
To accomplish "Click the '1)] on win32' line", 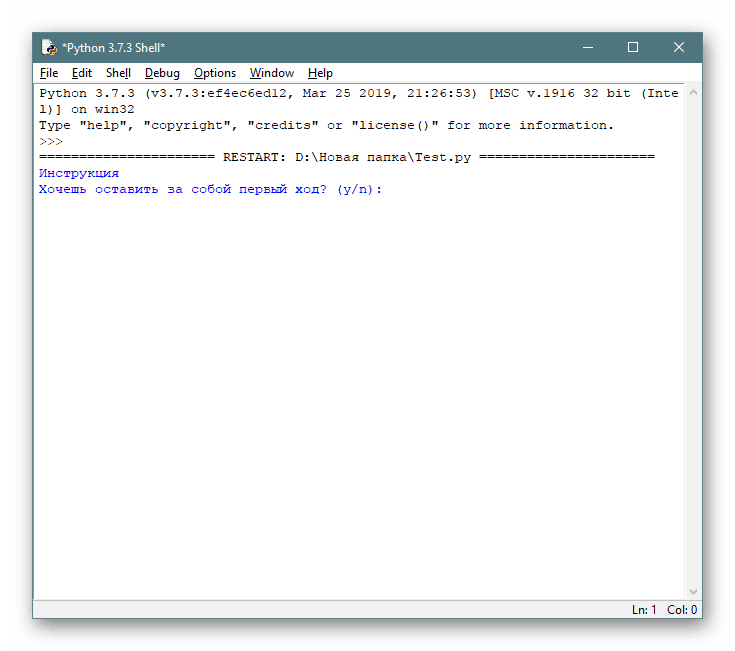I will pos(87,109).
